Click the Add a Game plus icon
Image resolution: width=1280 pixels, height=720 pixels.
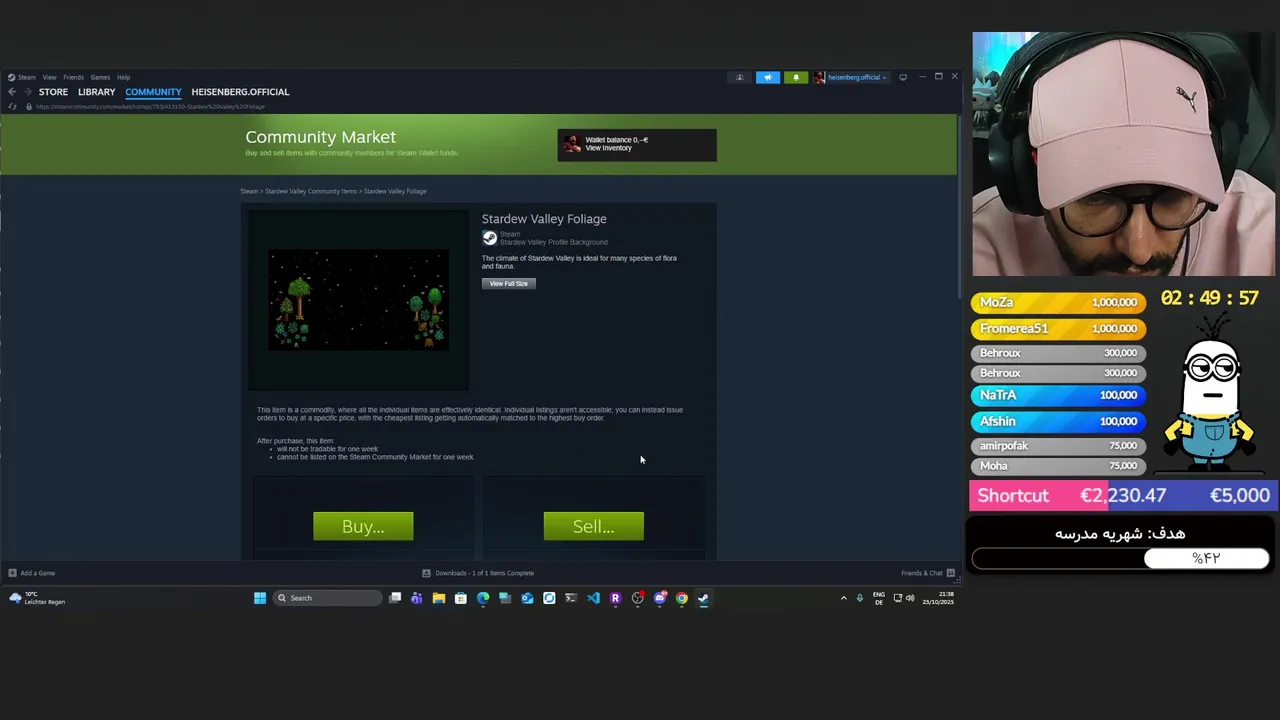pos(12,573)
